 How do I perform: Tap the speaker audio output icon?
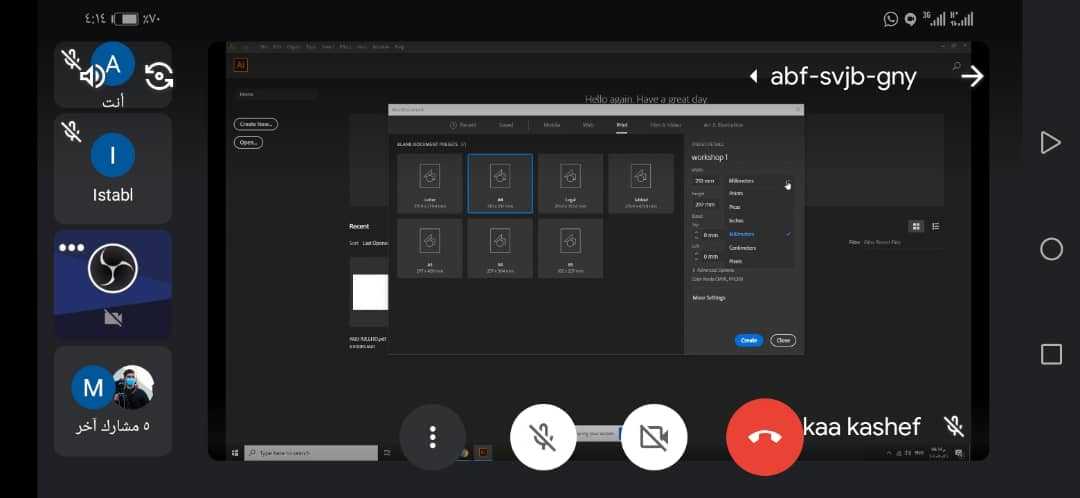[x=92, y=76]
